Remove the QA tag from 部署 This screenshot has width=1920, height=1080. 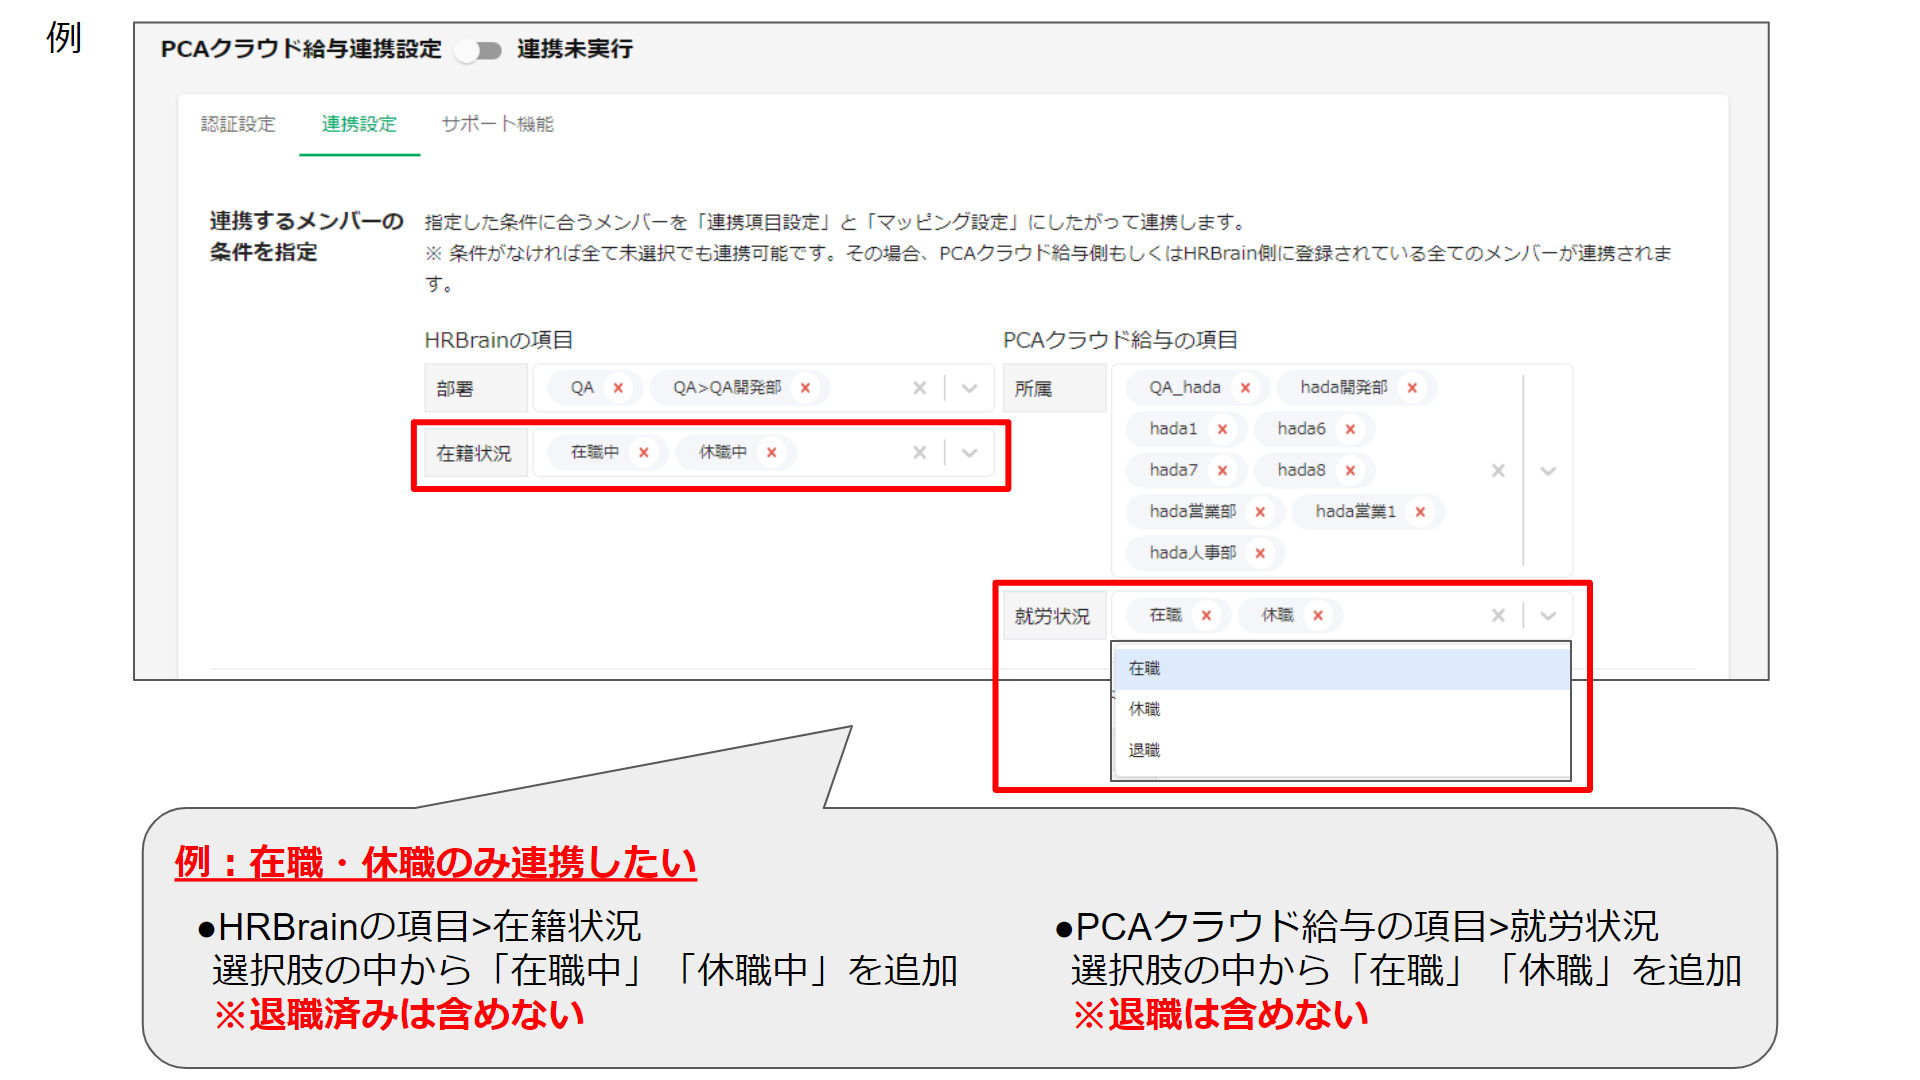click(x=618, y=388)
